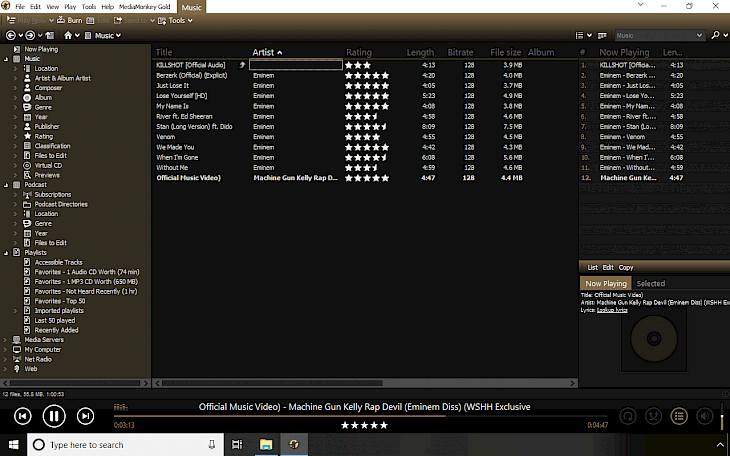Screen dimensions: 730x456
Task: Open the File menu
Action: point(20,7)
